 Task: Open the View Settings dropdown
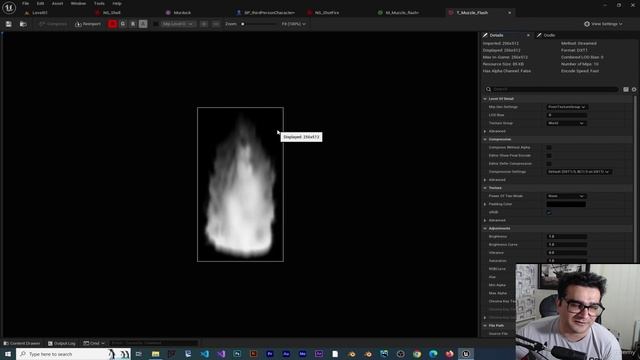[x=603, y=24]
